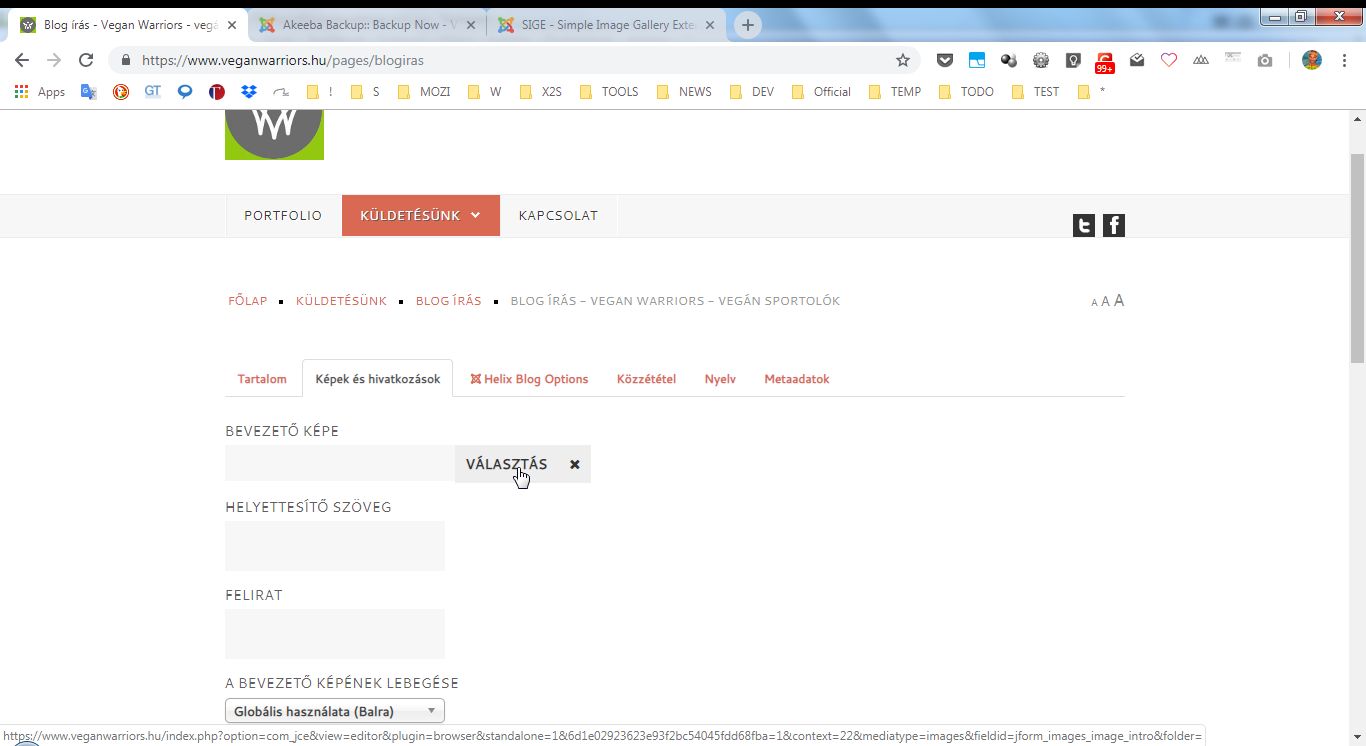Screen dimensions: 1366x746
Task: Open the Facebook social icon
Action: coord(1113,226)
